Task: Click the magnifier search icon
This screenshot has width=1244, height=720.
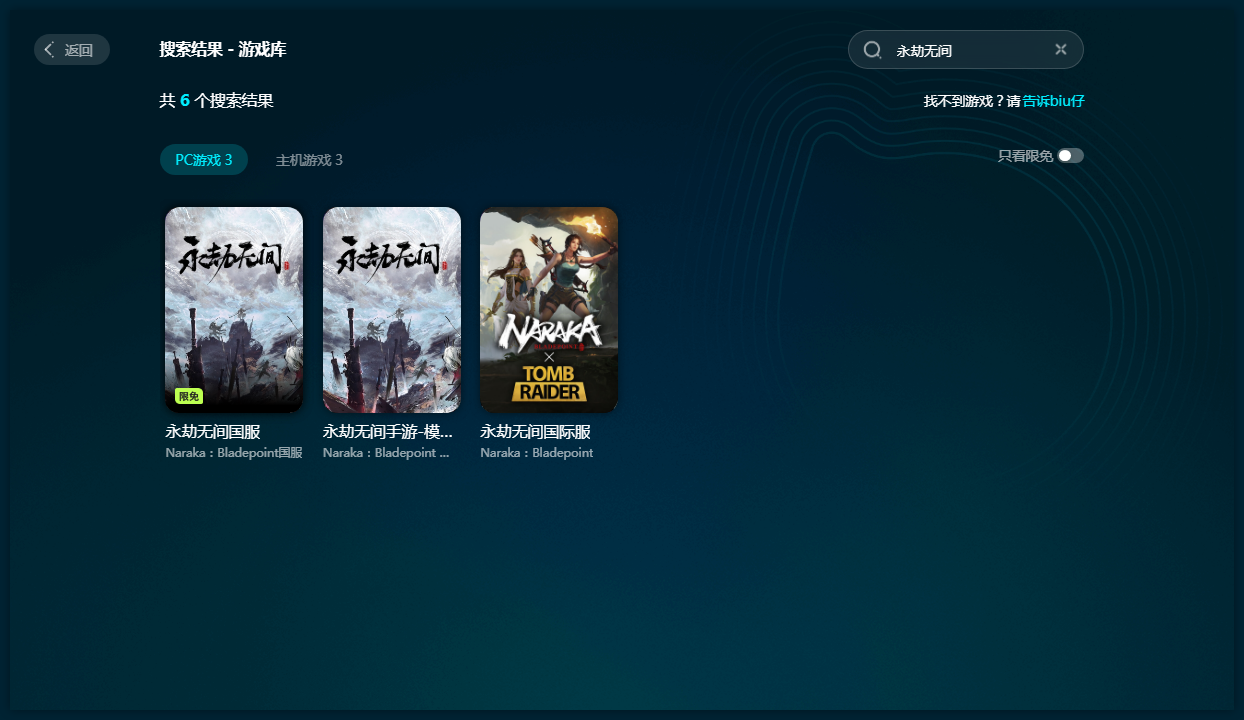Action: click(x=872, y=50)
